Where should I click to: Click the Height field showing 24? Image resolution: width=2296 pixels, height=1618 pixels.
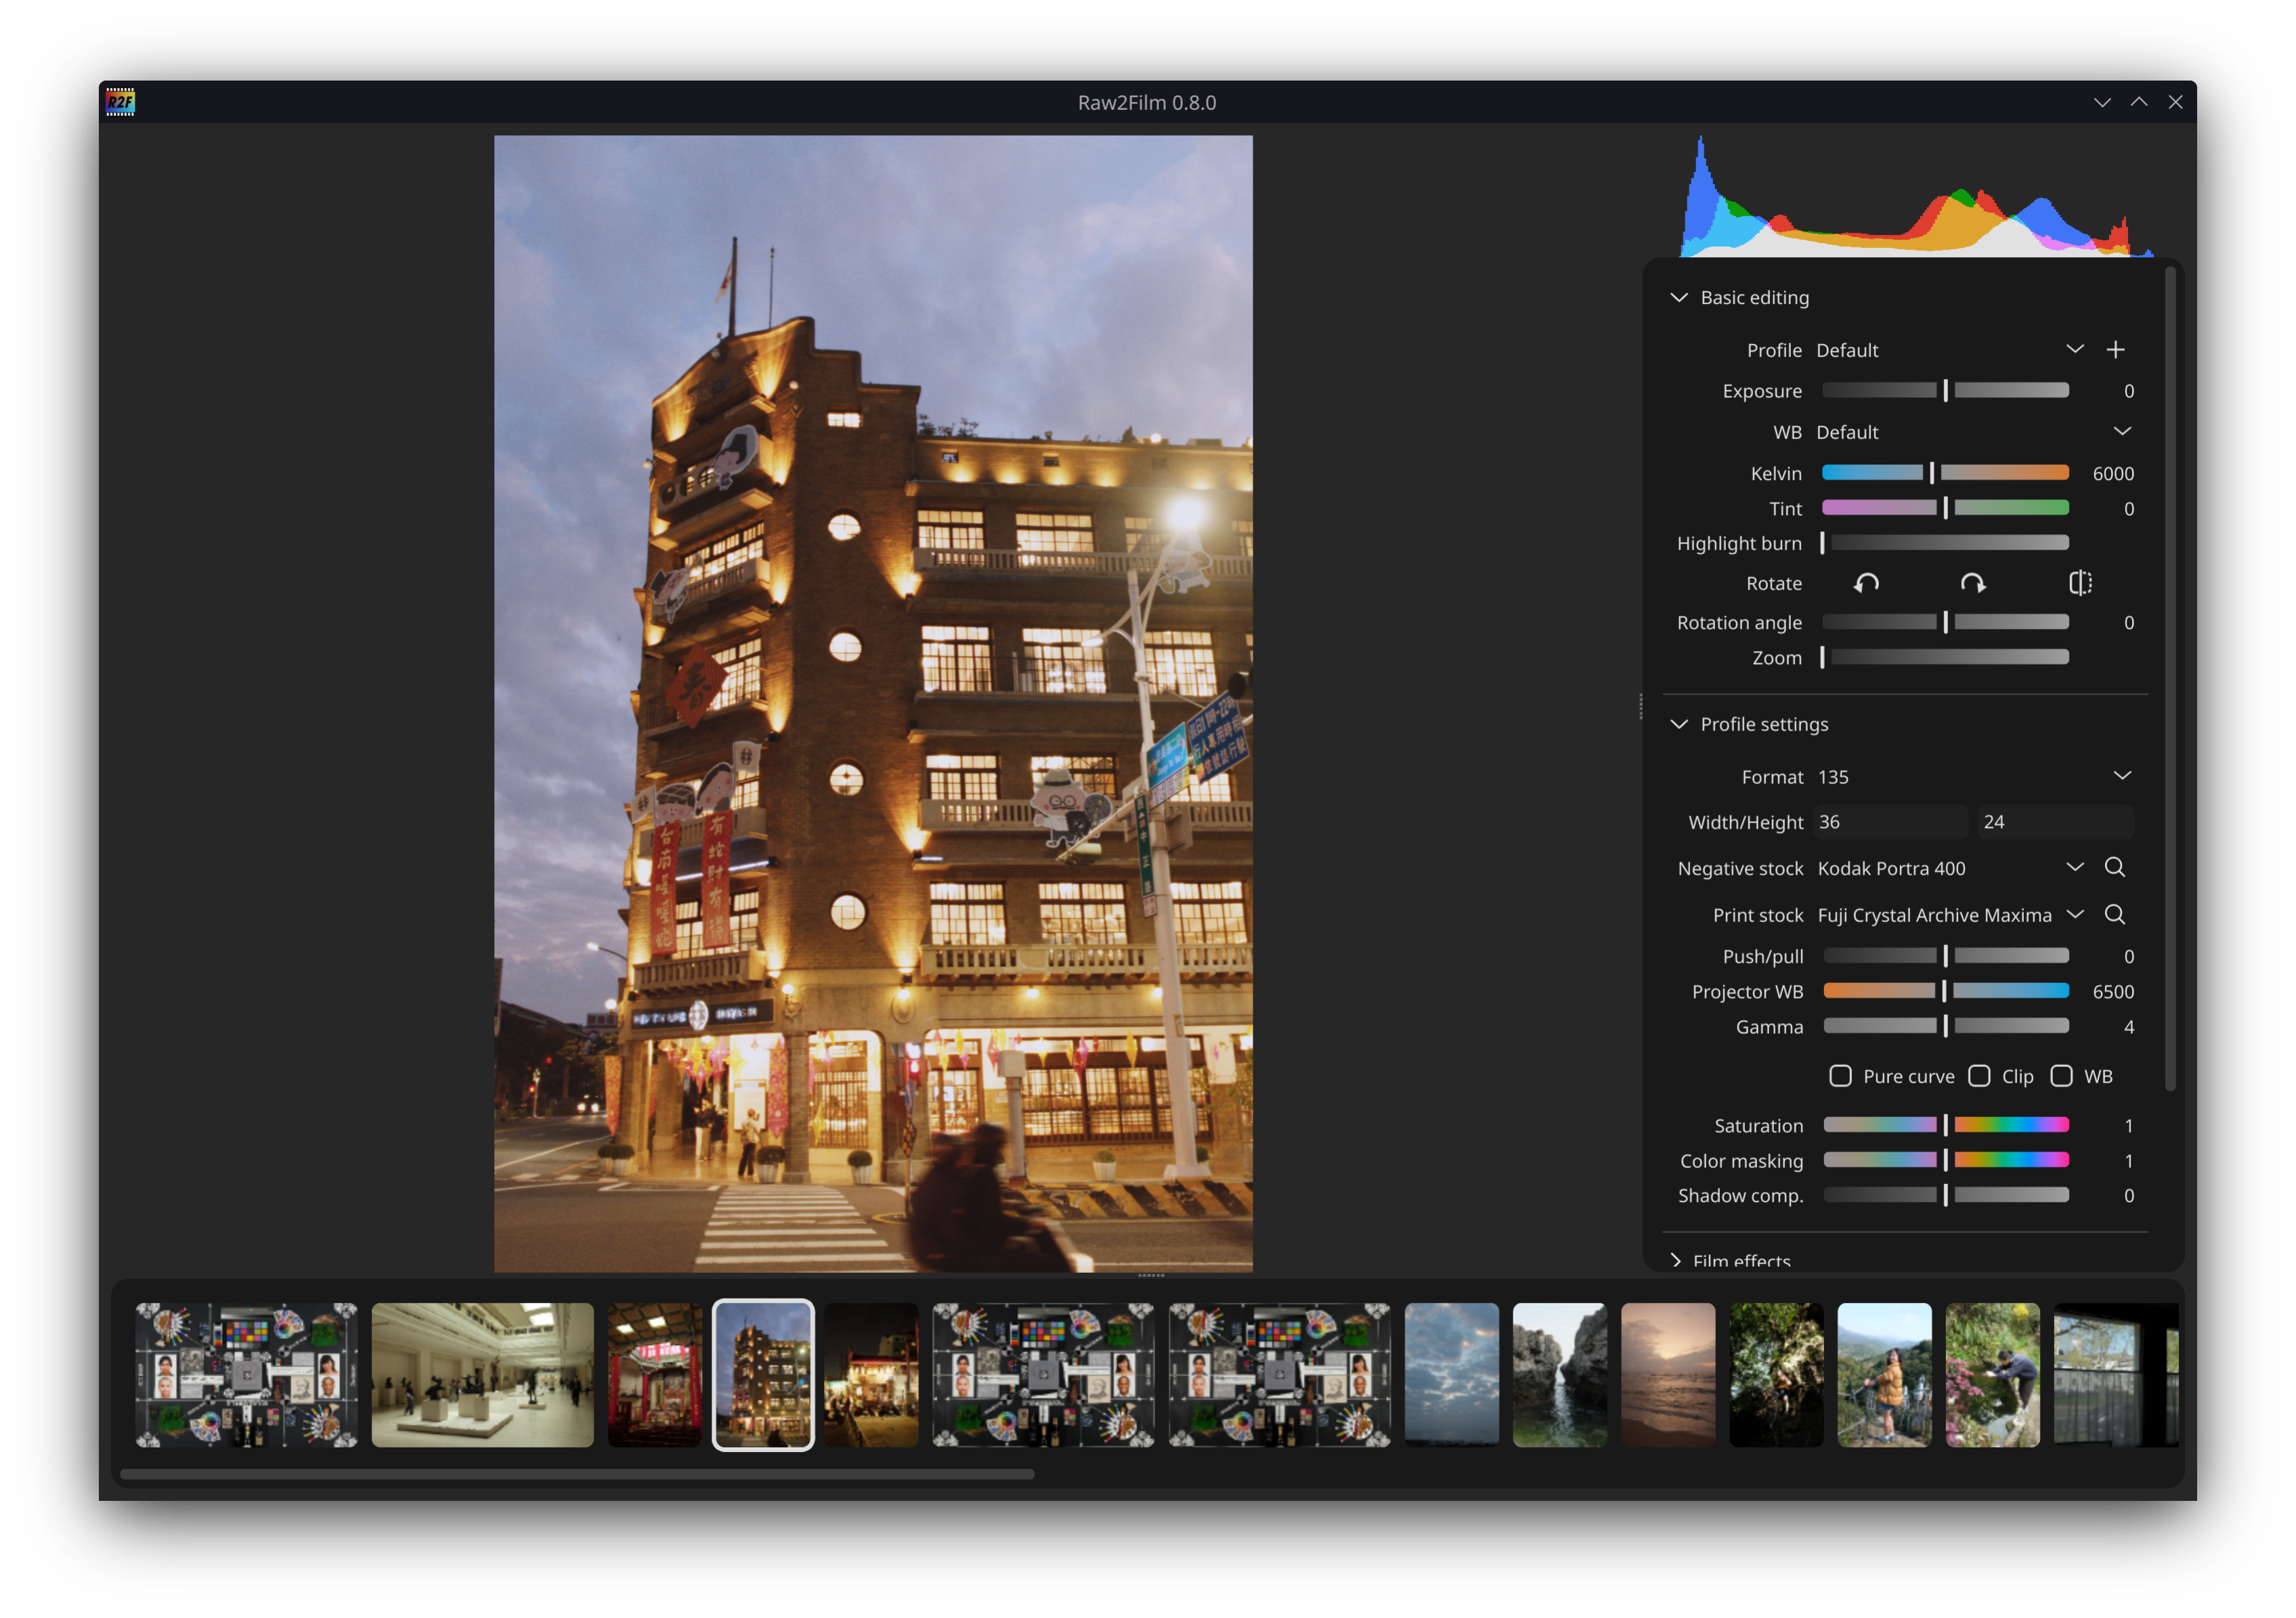click(x=2055, y=822)
